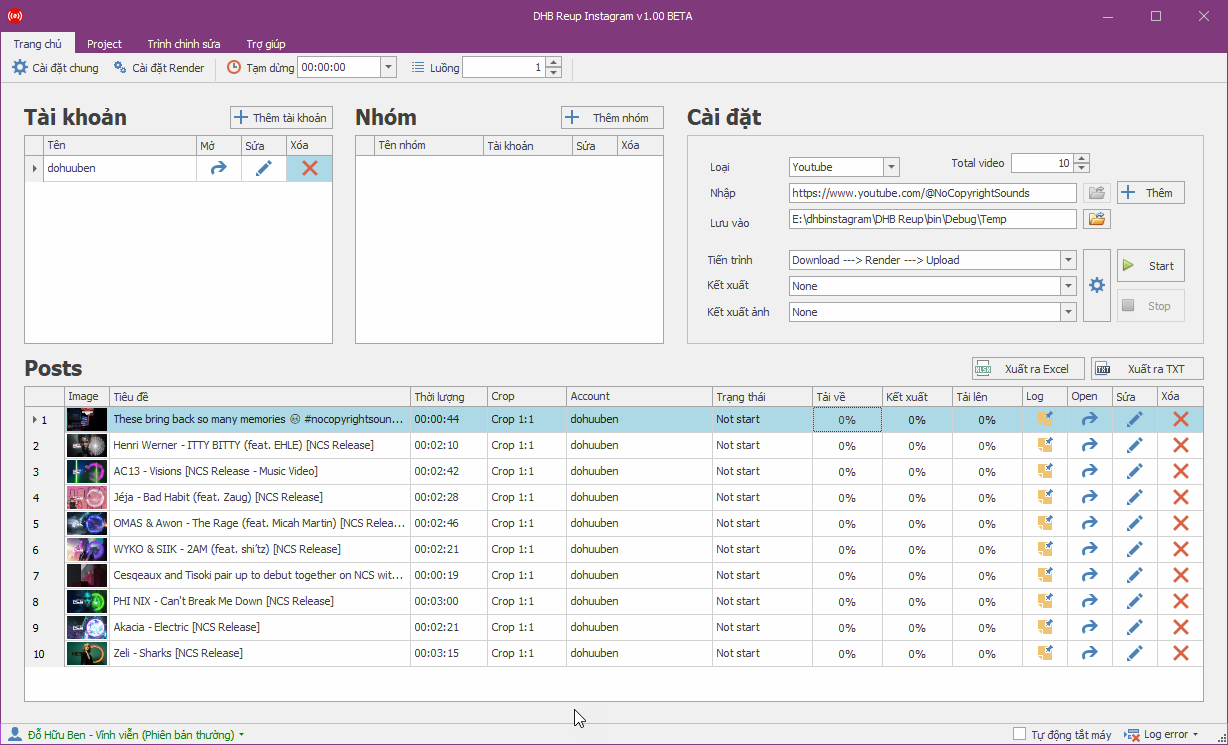The width and height of the screenshot is (1228, 745).
Task: View log for PHI NIX row
Action: tap(1045, 601)
